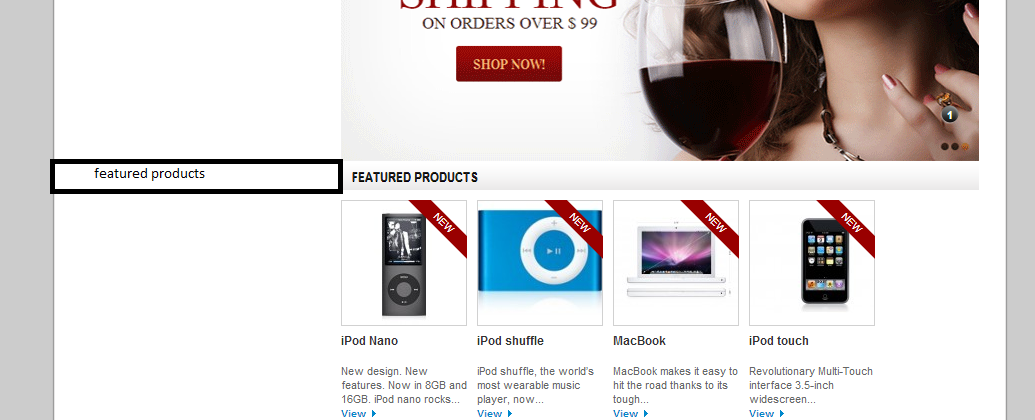
Task: Click the SHOP NOW! banner button
Action: [x=508, y=64]
